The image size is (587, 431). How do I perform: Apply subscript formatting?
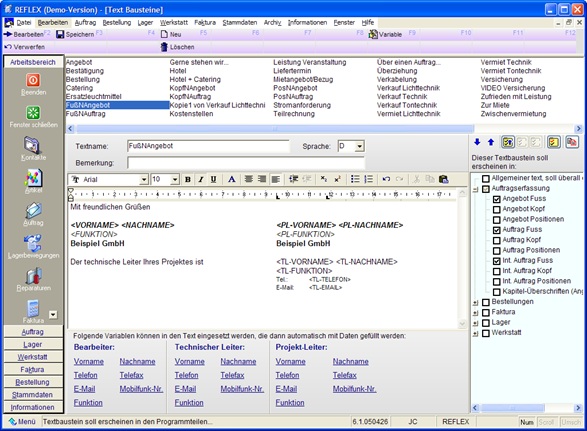pos(324,179)
